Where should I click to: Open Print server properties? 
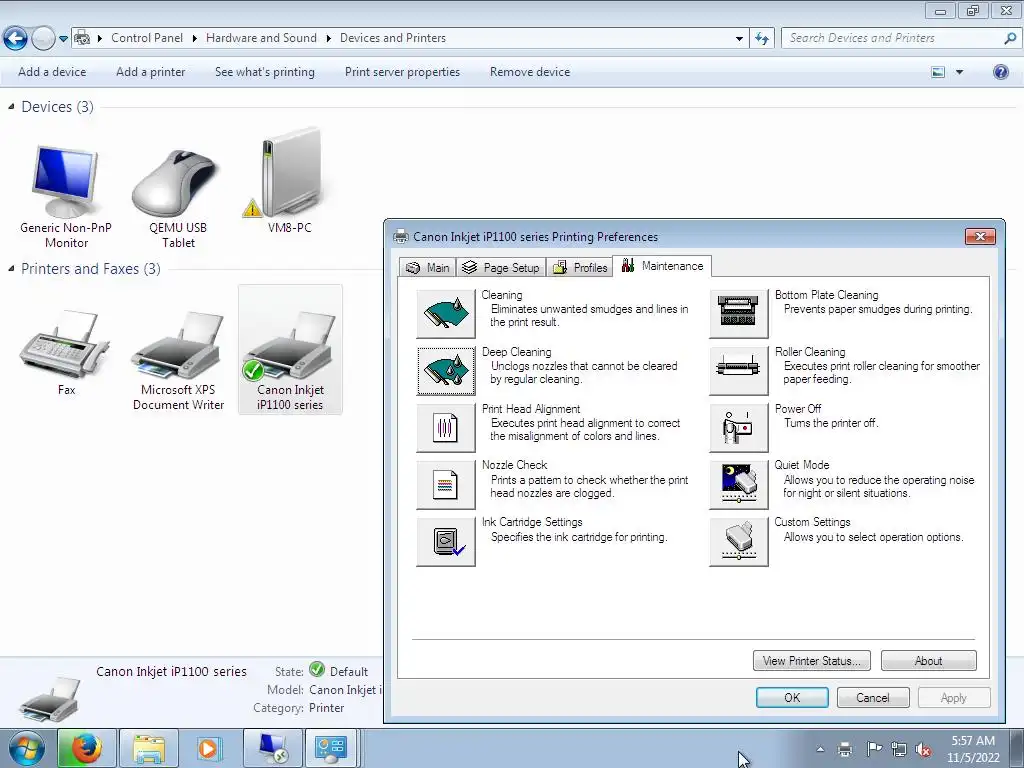point(402,72)
